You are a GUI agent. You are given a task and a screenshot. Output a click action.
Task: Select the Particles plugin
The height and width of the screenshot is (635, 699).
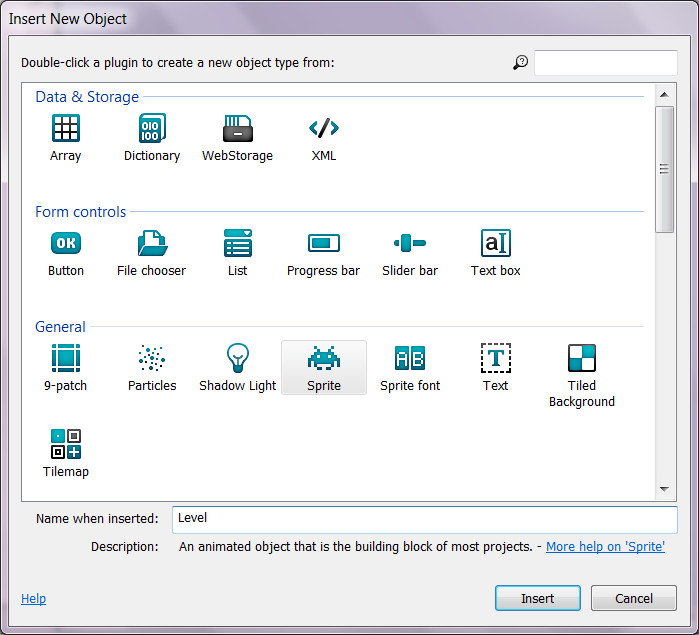pos(152,359)
